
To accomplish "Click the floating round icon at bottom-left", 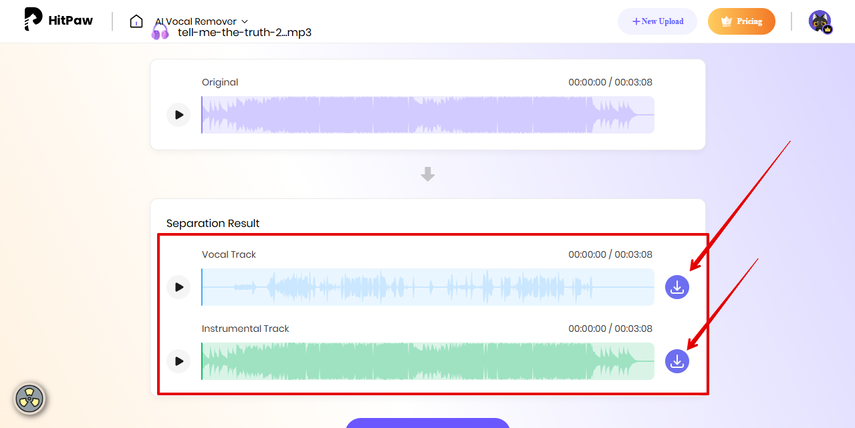I will tap(29, 399).
